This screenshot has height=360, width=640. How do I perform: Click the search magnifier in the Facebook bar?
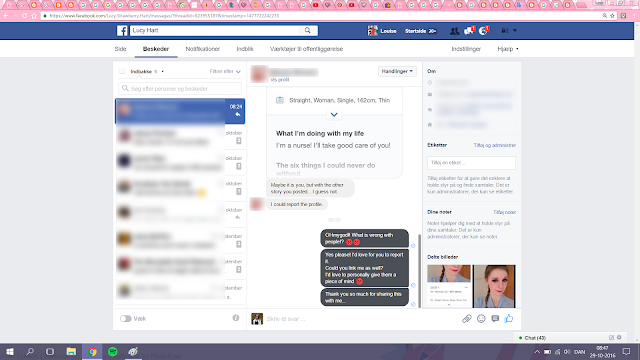coord(307,31)
